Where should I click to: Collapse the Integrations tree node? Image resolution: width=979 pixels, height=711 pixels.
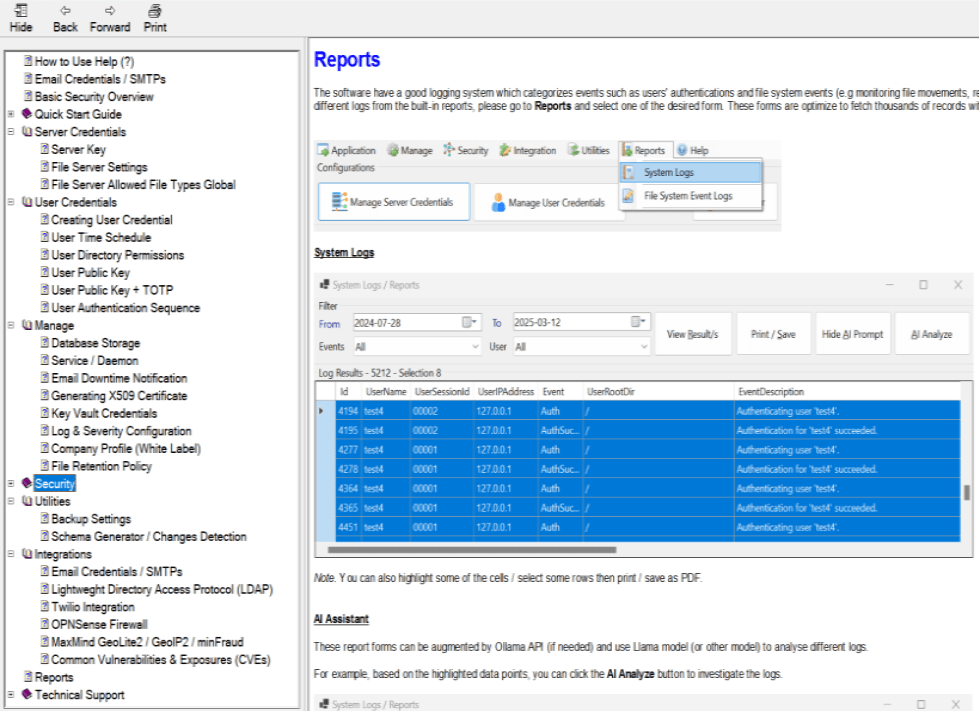(x=11, y=554)
